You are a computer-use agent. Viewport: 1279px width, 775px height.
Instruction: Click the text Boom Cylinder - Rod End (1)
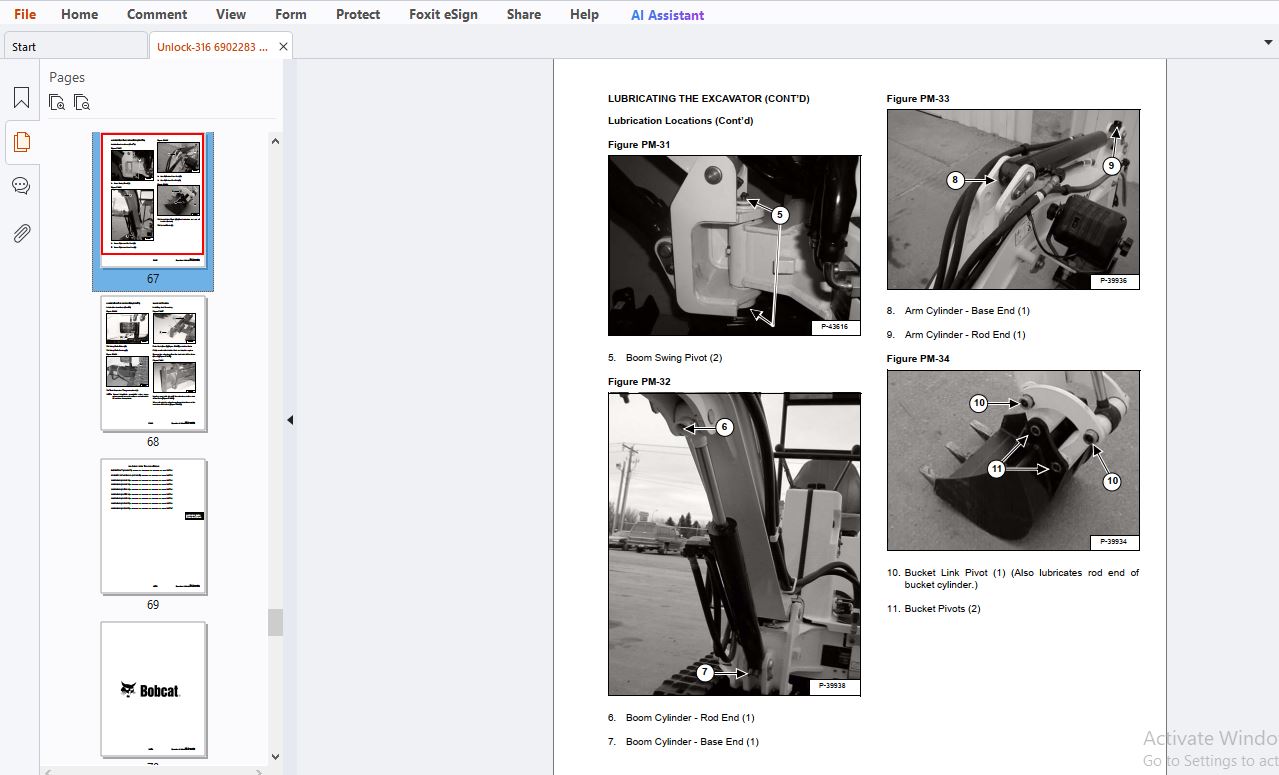(690, 718)
